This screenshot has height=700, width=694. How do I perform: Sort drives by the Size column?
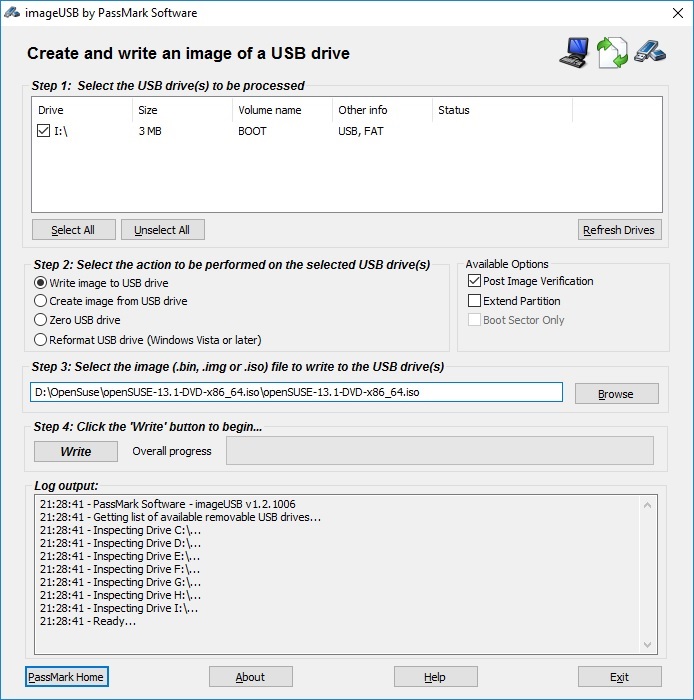182,110
